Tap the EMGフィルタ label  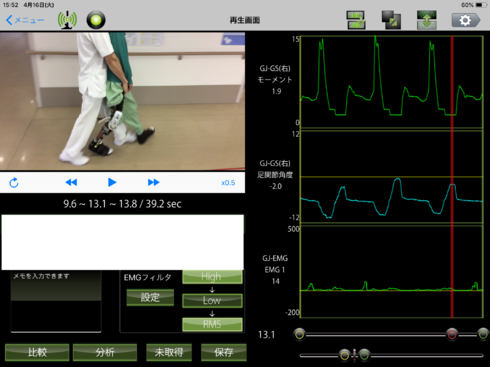(147, 277)
